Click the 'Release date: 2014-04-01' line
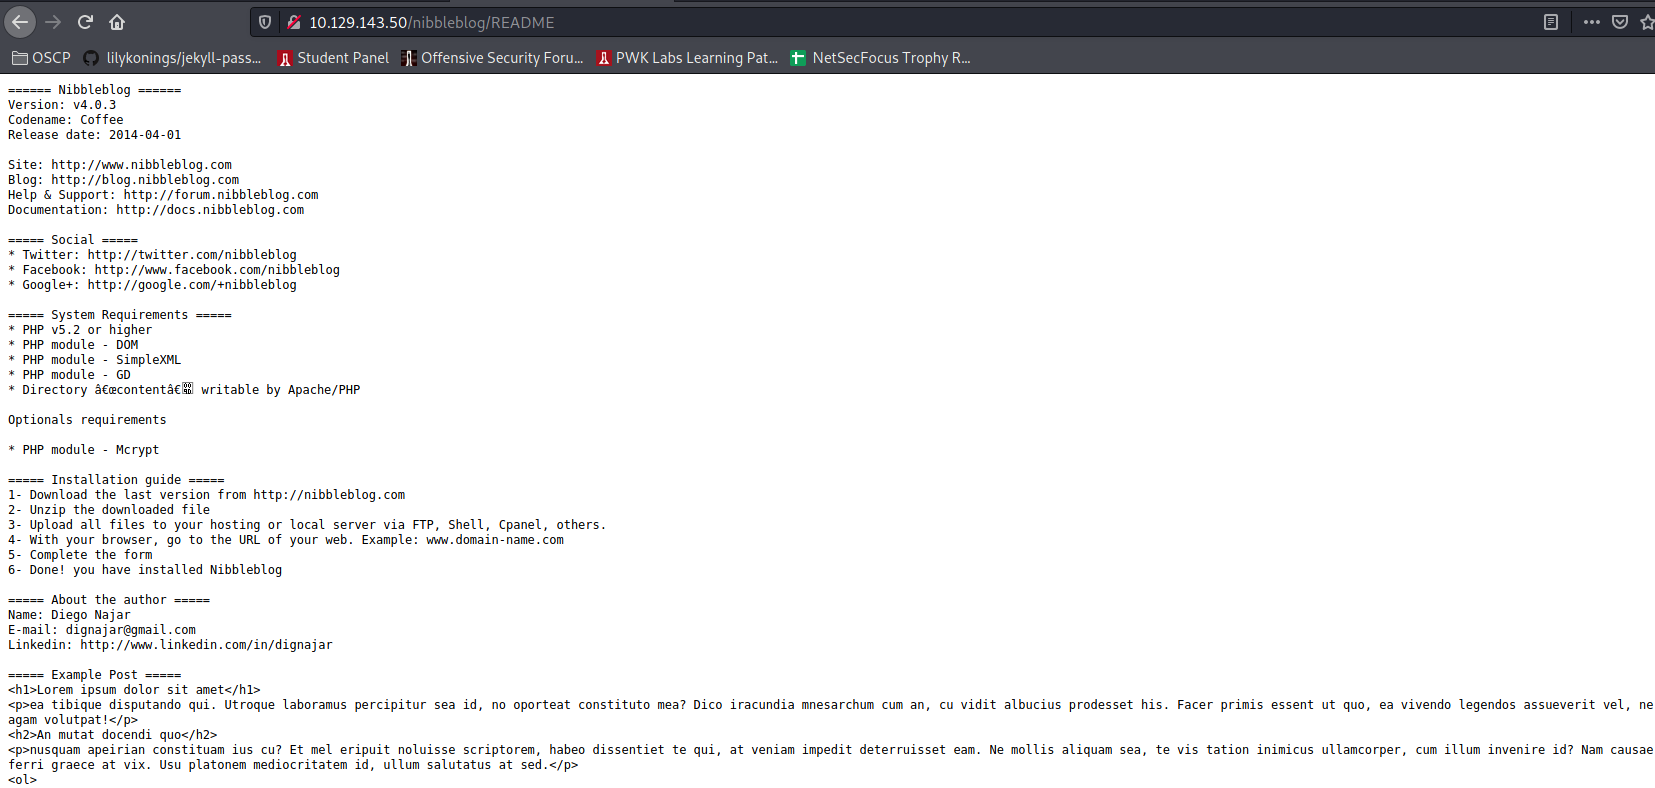The image size is (1655, 788). pyautogui.click(x=95, y=135)
